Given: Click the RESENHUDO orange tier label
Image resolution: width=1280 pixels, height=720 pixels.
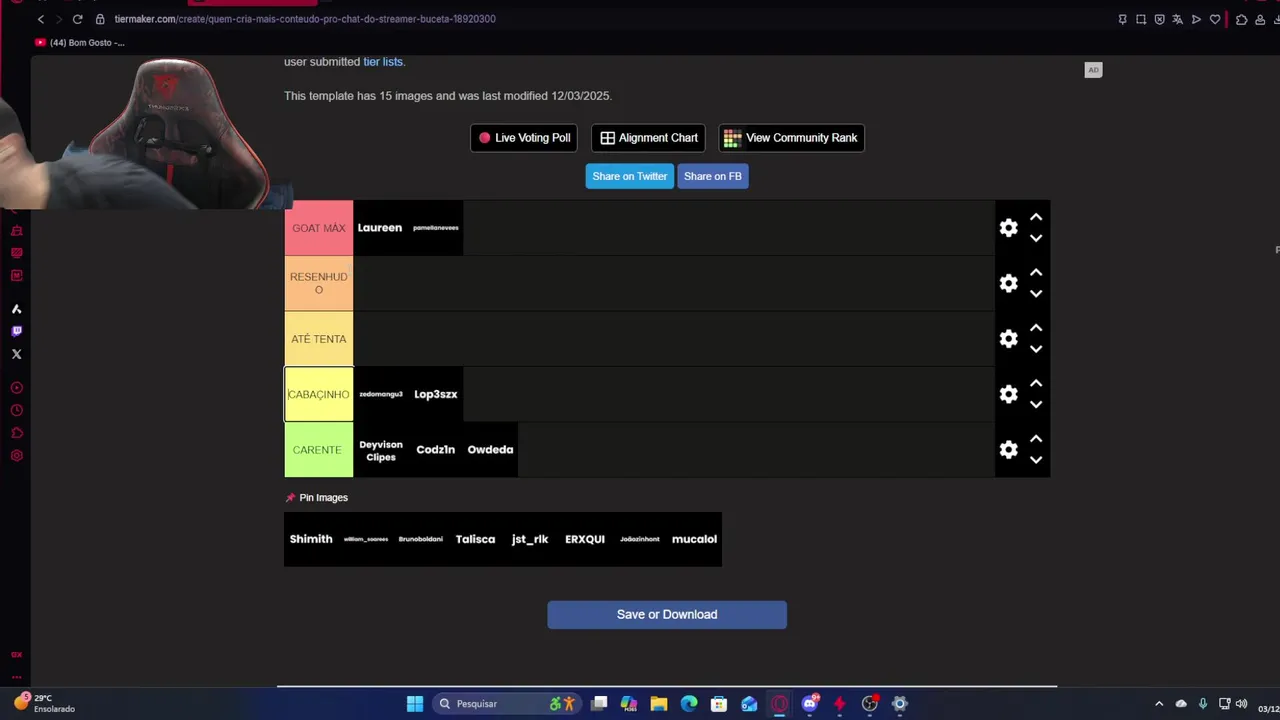Looking at the screenshot, I should coord(319,283).
